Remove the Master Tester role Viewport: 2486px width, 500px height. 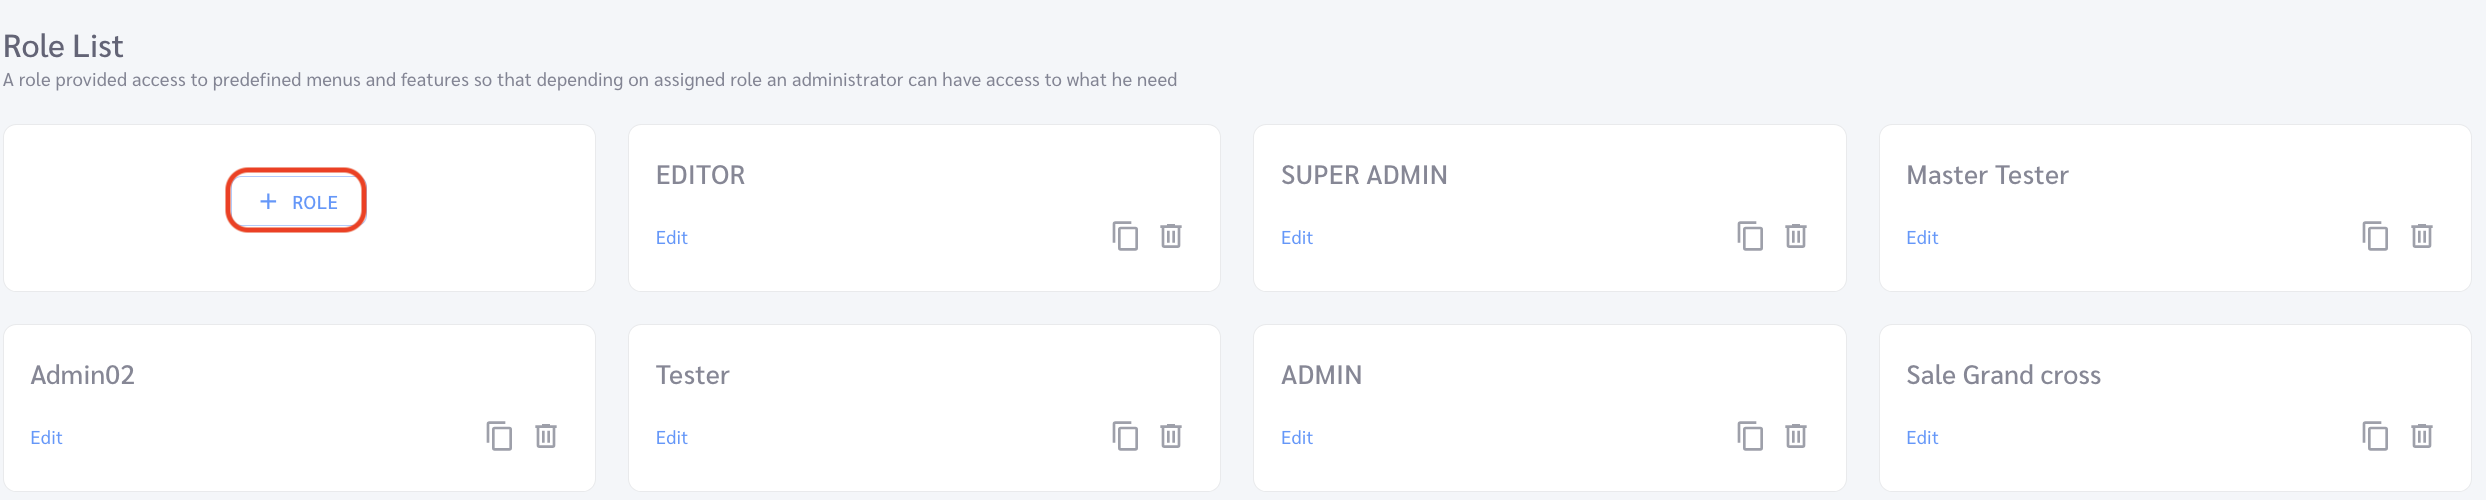coord(2421,236)
